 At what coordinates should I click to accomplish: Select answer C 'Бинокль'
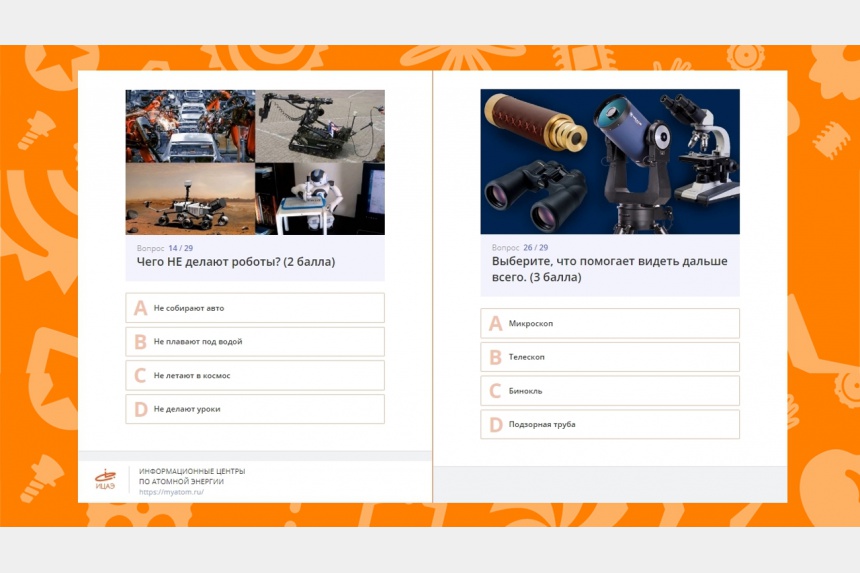[x=610, y=391]
